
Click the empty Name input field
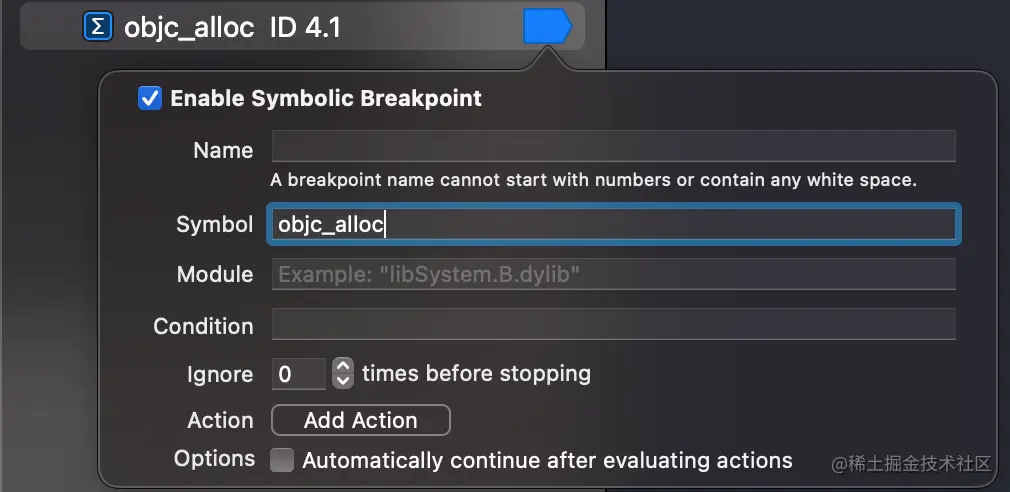click(613, 146)
